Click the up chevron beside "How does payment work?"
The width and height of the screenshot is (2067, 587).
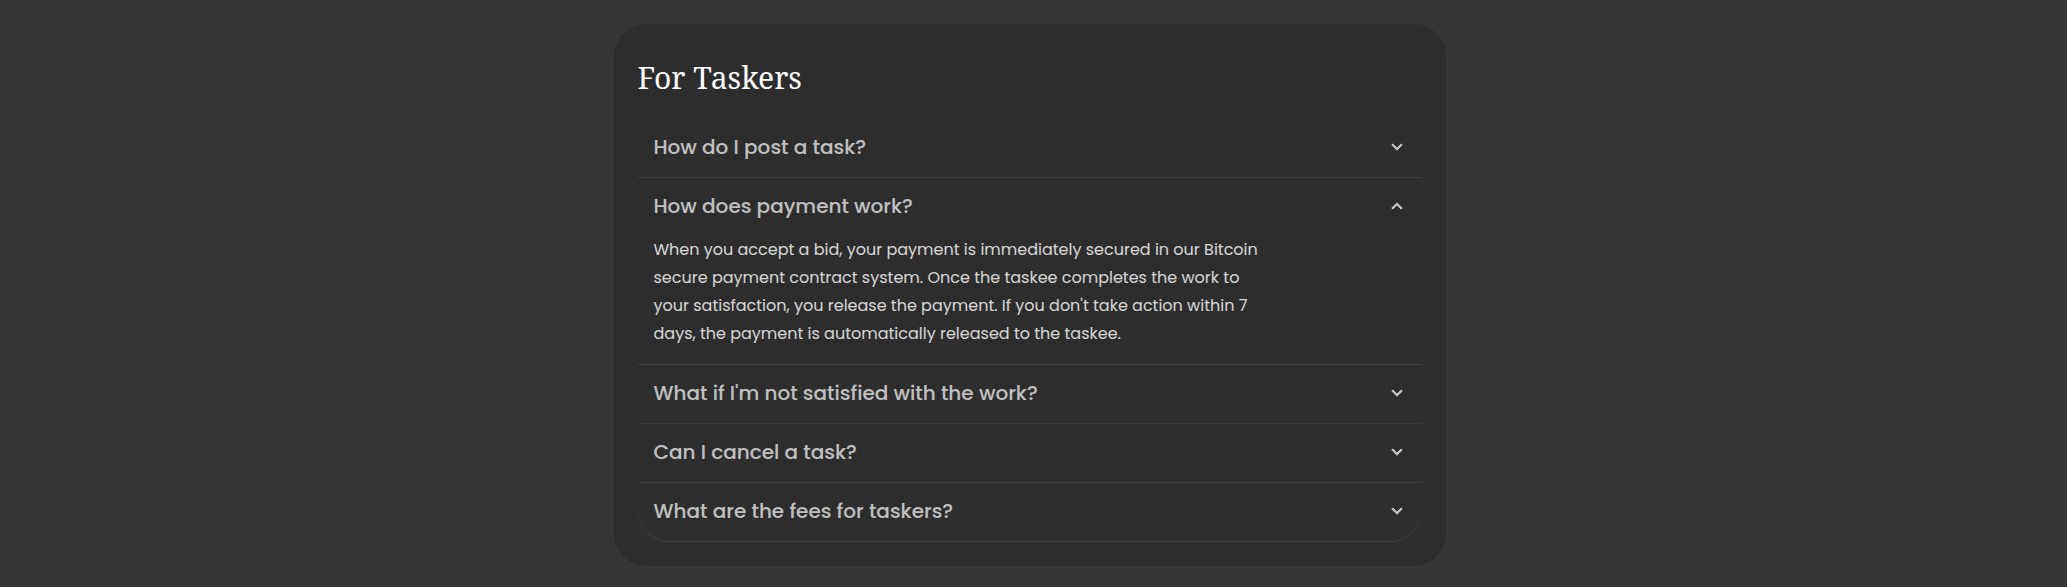[x=1396, y=206]
